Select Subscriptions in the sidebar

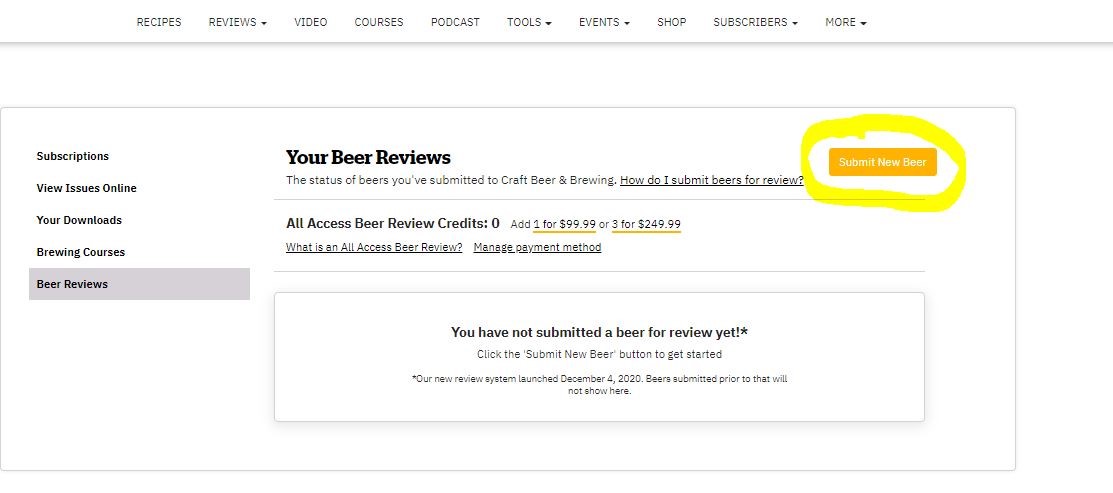pyautogui.click(x=72, y=156)
